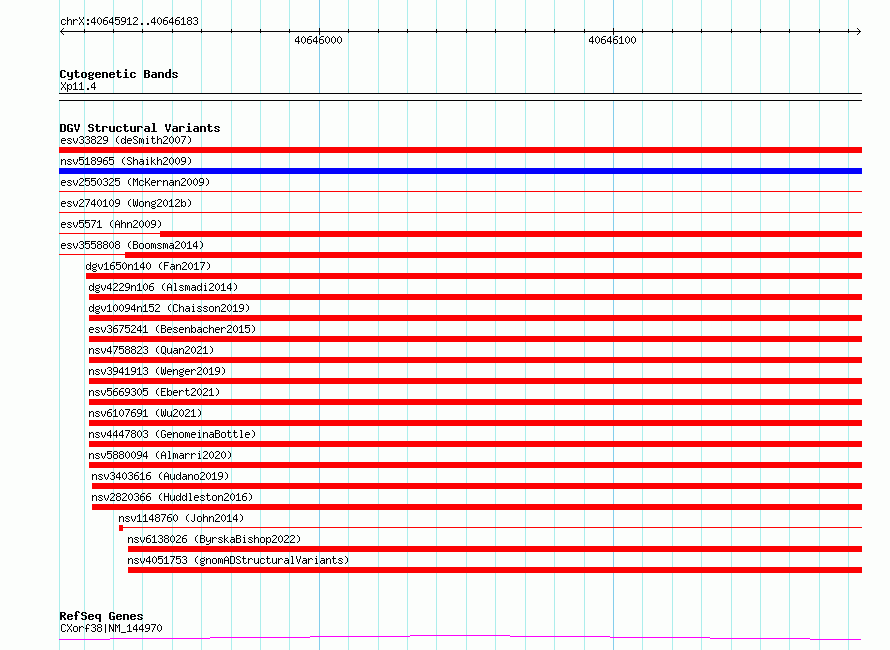Screen dimensions: 890x650
Task: Click the 40646100 ruler position label
Action: [612, 40]
